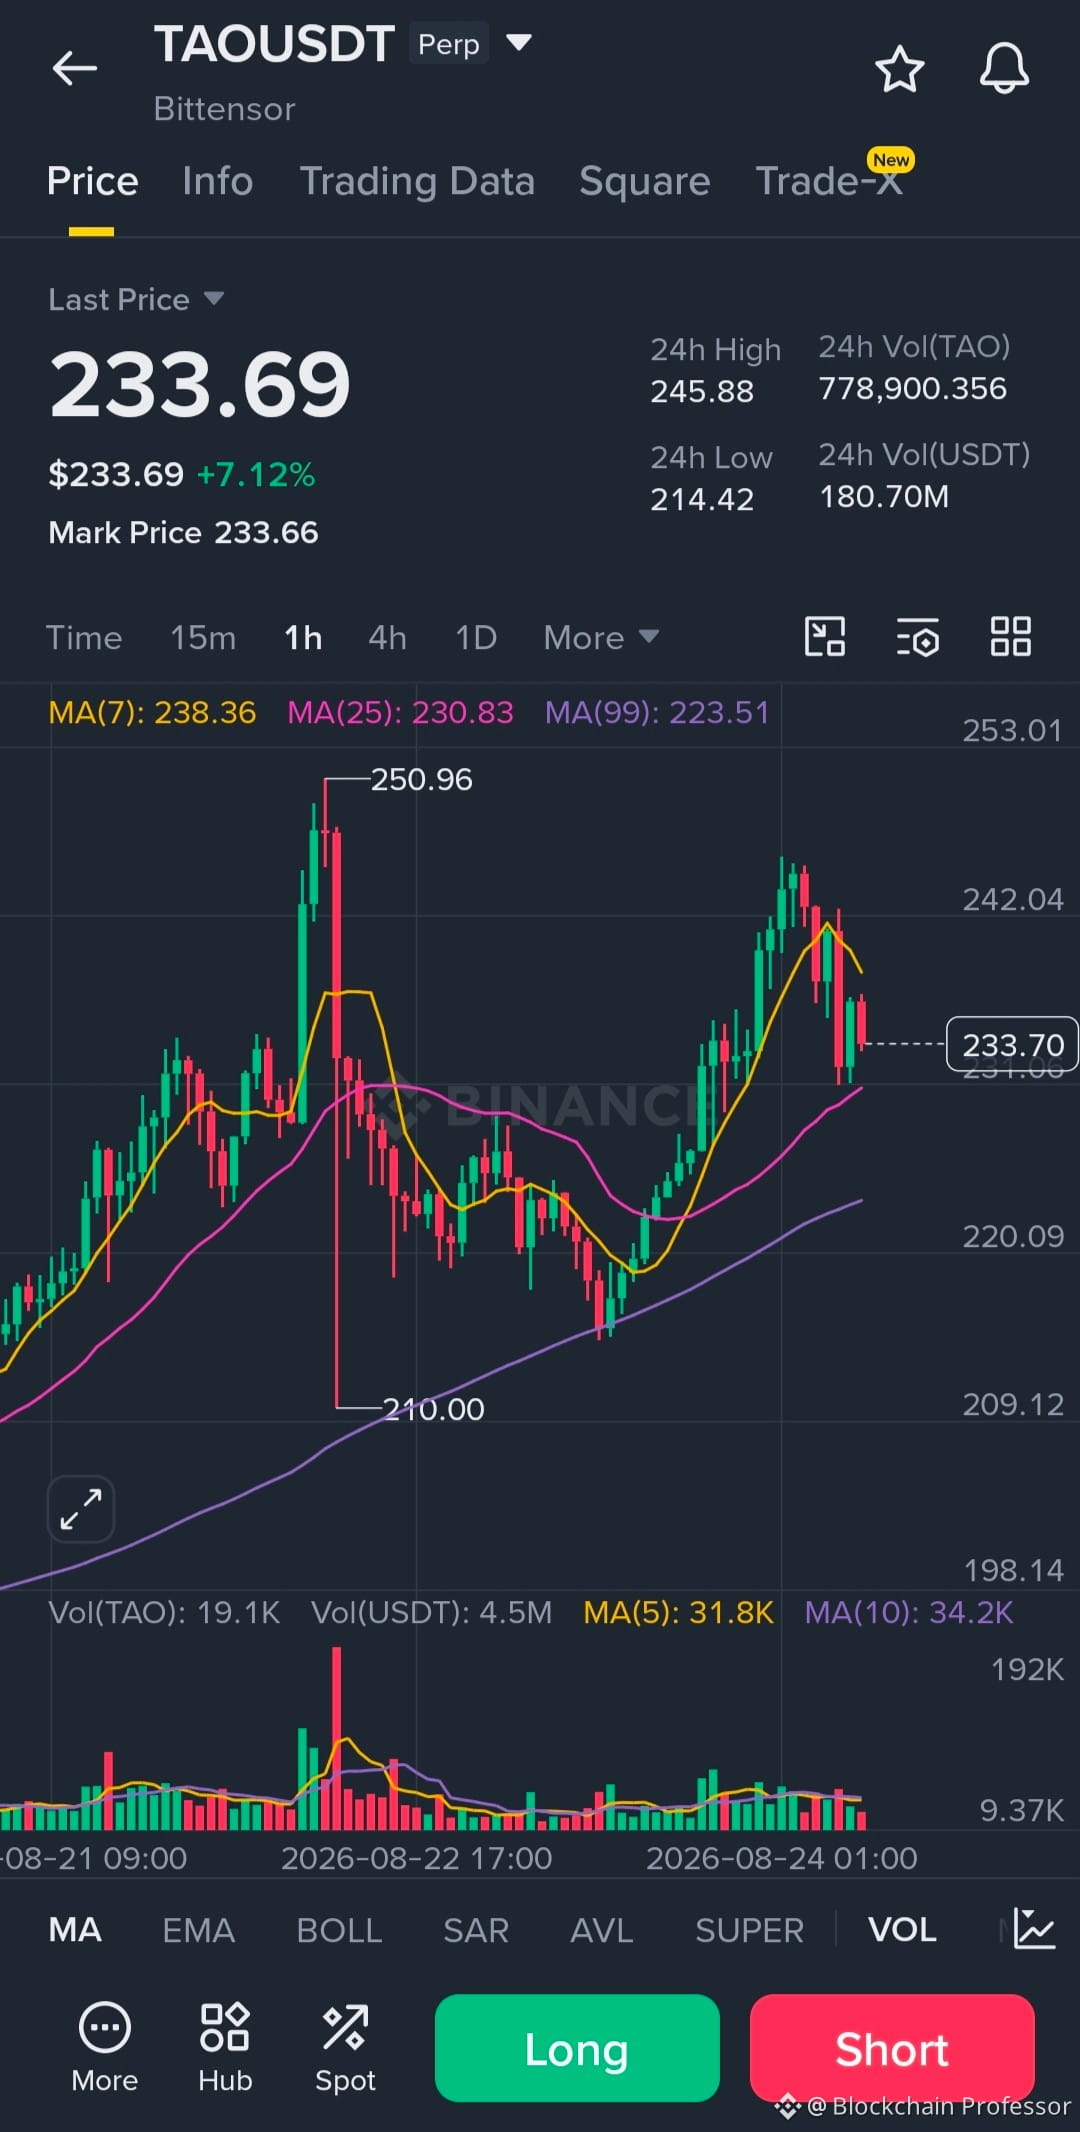Tap the Mark Price 233.66 text
The image size is (1080, 2132).
coord(183,532)
